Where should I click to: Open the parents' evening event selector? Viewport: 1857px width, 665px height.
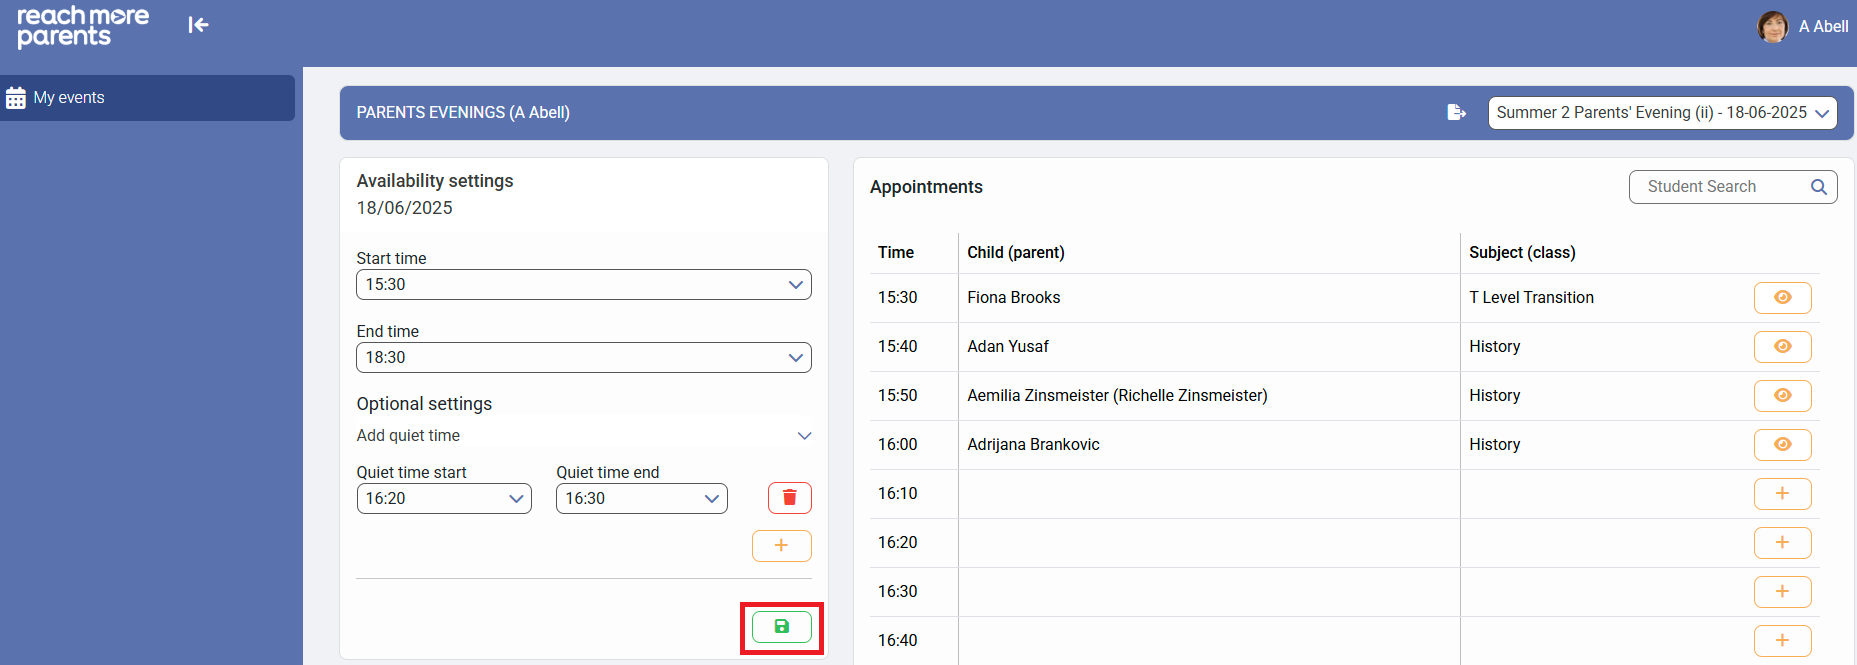(x=1661, y=113)
